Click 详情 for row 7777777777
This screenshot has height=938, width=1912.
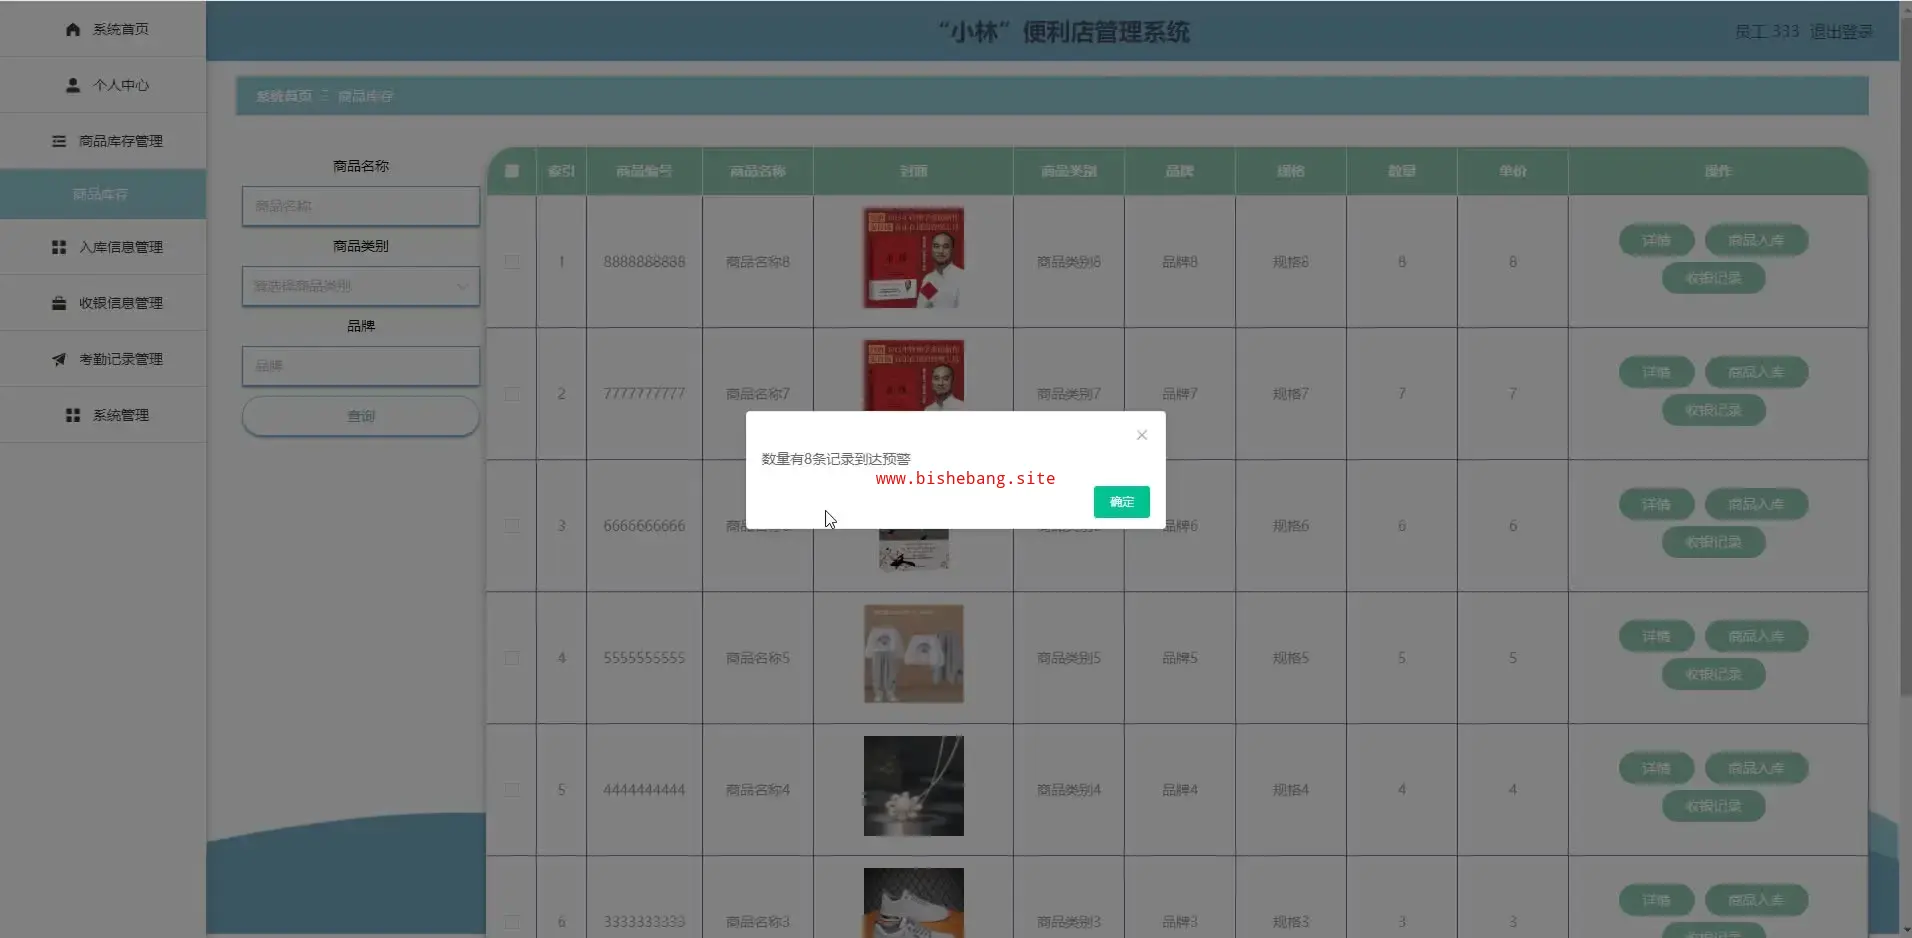pos(1656,372)
